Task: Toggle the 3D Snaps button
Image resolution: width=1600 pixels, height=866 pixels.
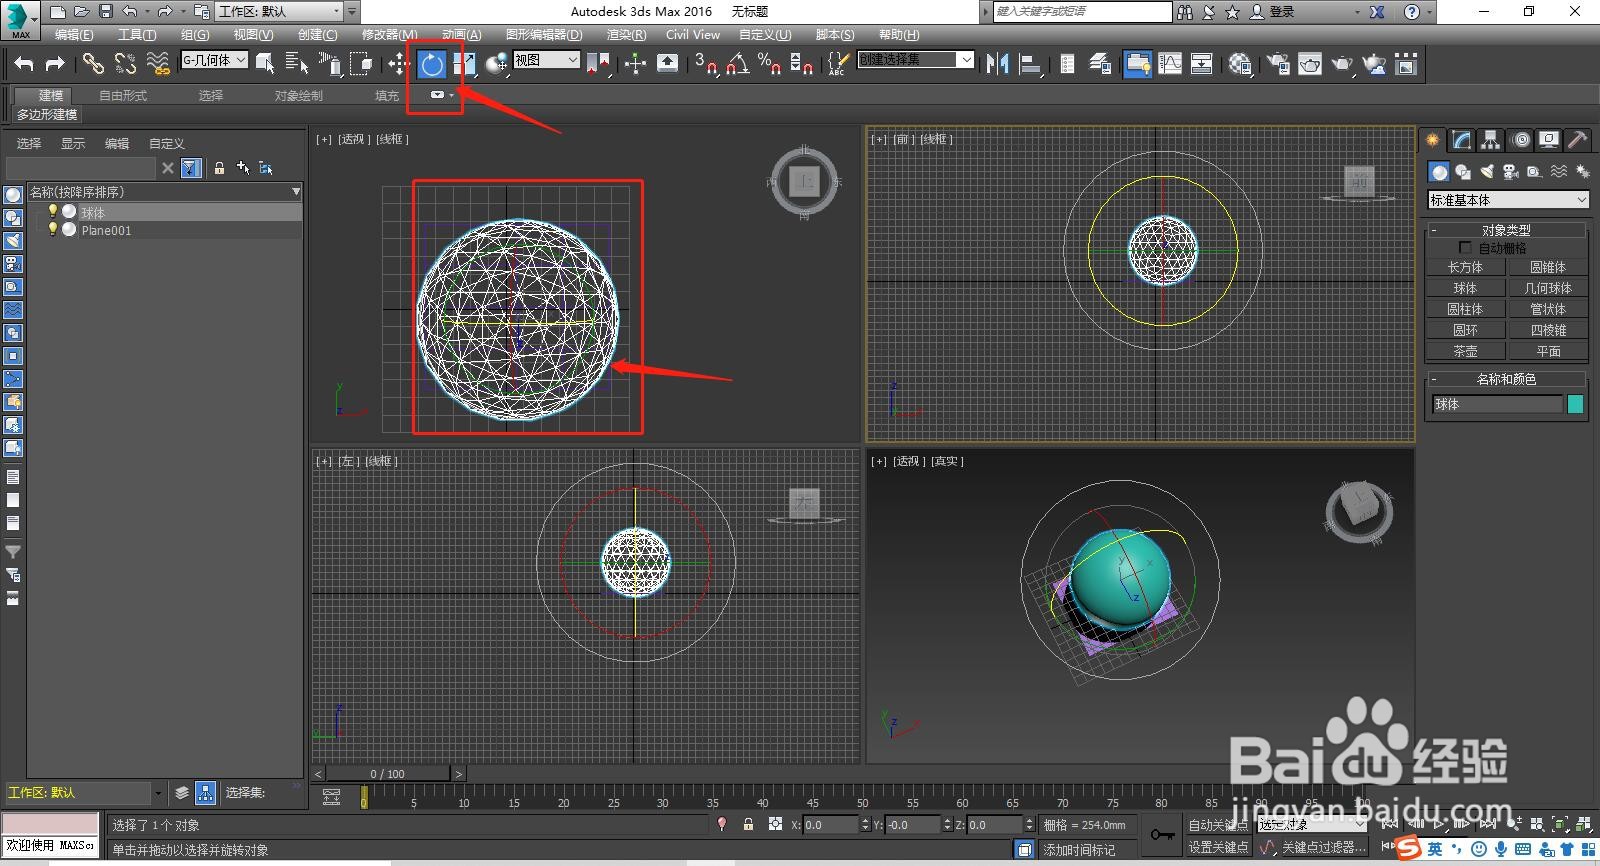Action: (x=705, y=64)
